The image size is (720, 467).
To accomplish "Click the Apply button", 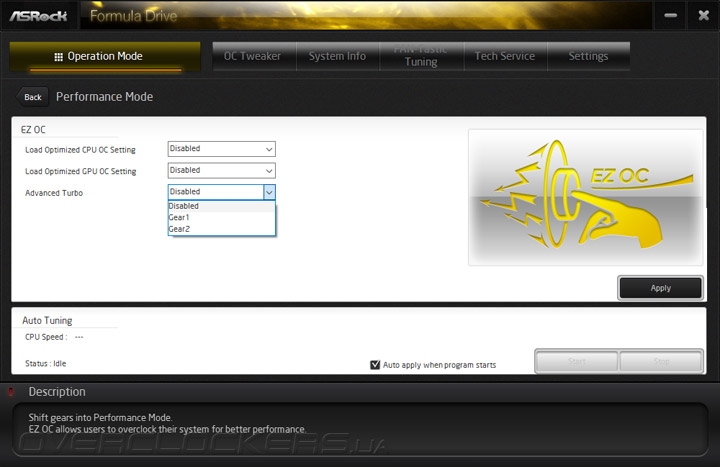I will click(660, 288).
